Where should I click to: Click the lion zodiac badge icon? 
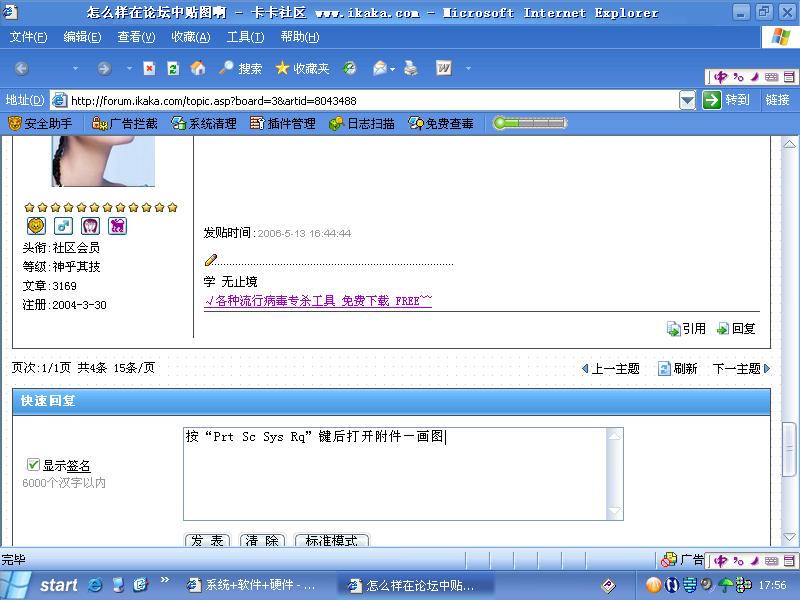(x=36, y=226)
